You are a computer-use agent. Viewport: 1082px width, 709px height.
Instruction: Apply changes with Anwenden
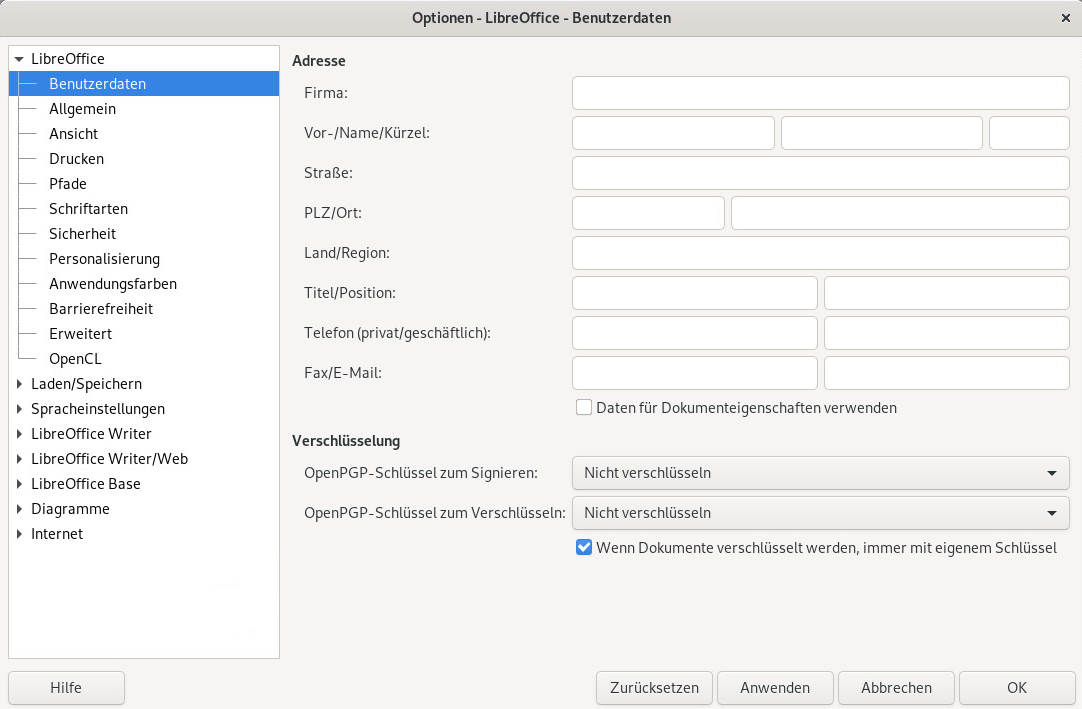pos(775,688)
